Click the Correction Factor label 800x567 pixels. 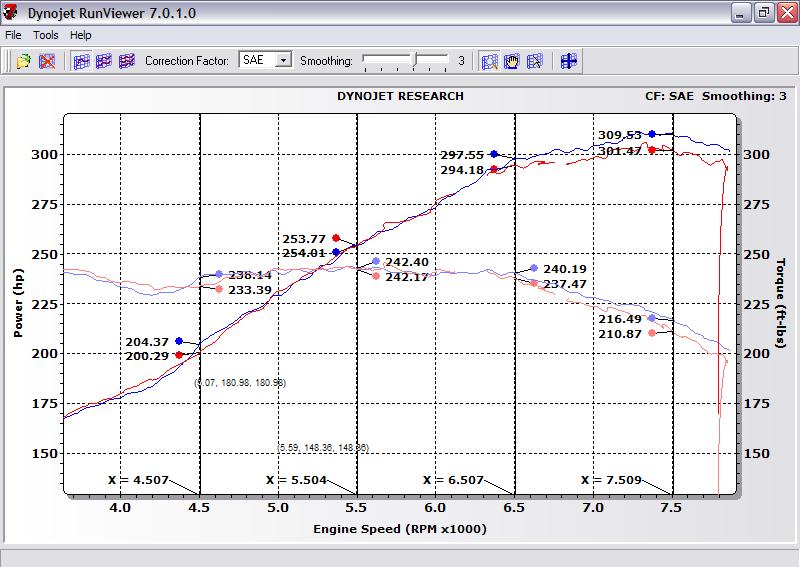pos(187,61)
